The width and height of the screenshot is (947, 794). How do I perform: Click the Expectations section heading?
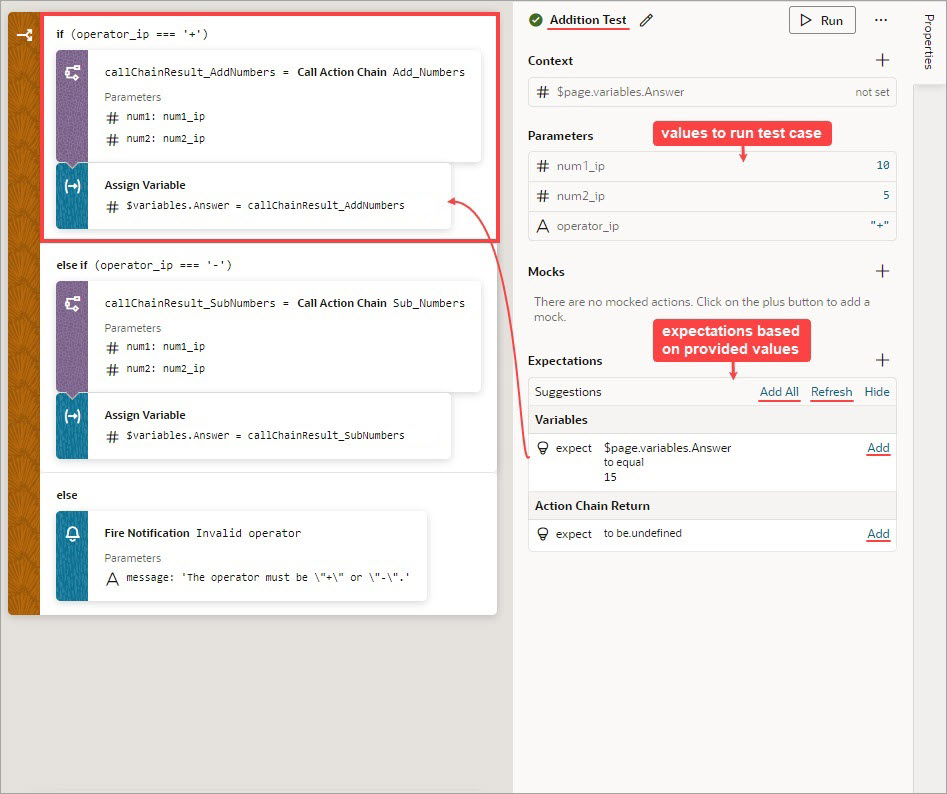pos(565,360)
